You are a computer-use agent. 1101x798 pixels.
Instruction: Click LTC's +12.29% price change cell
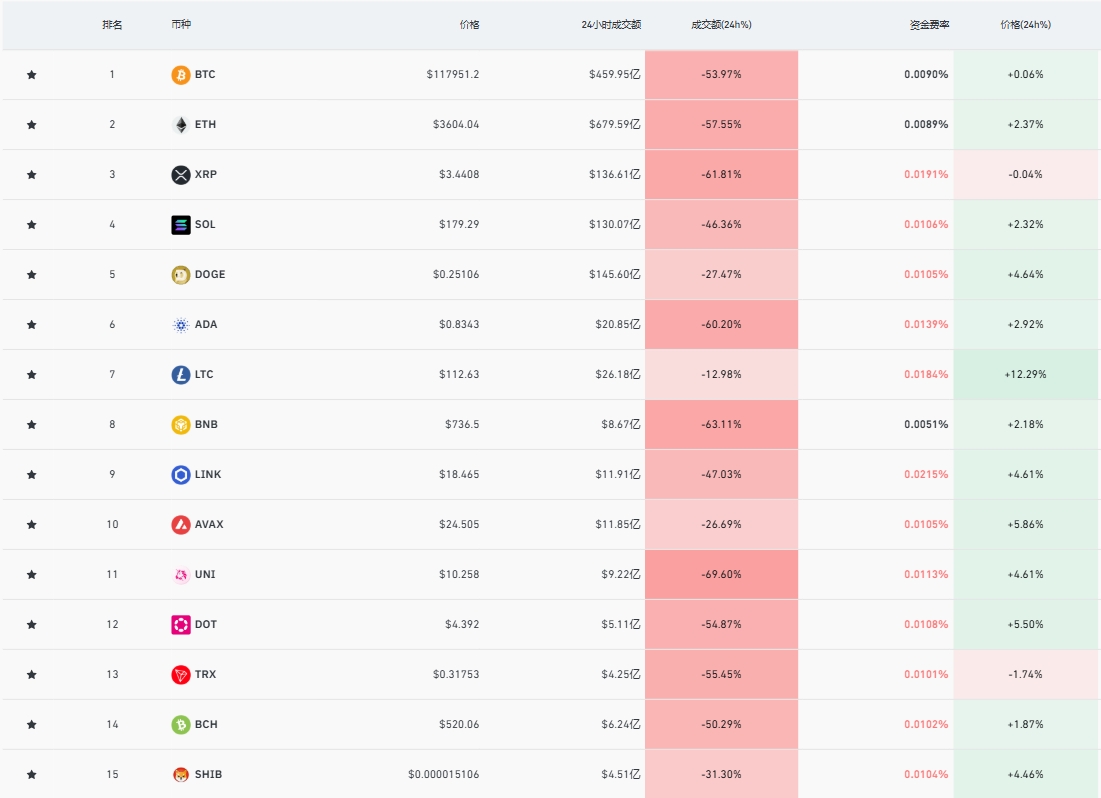point(1025,375)
